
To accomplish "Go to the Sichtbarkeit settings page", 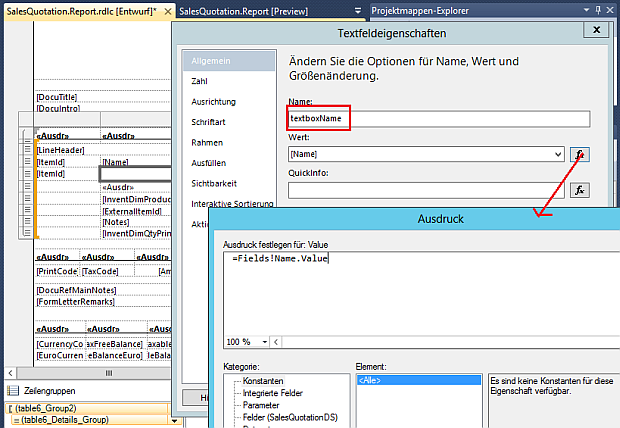I will (214, 183).
